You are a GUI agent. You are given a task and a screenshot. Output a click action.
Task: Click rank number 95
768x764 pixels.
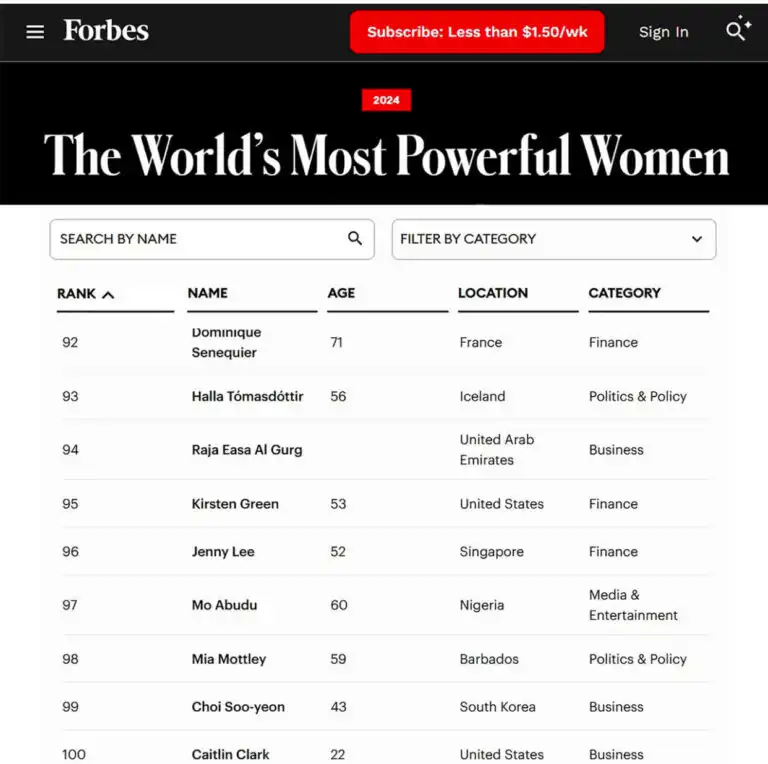click(x=70, y=503)
